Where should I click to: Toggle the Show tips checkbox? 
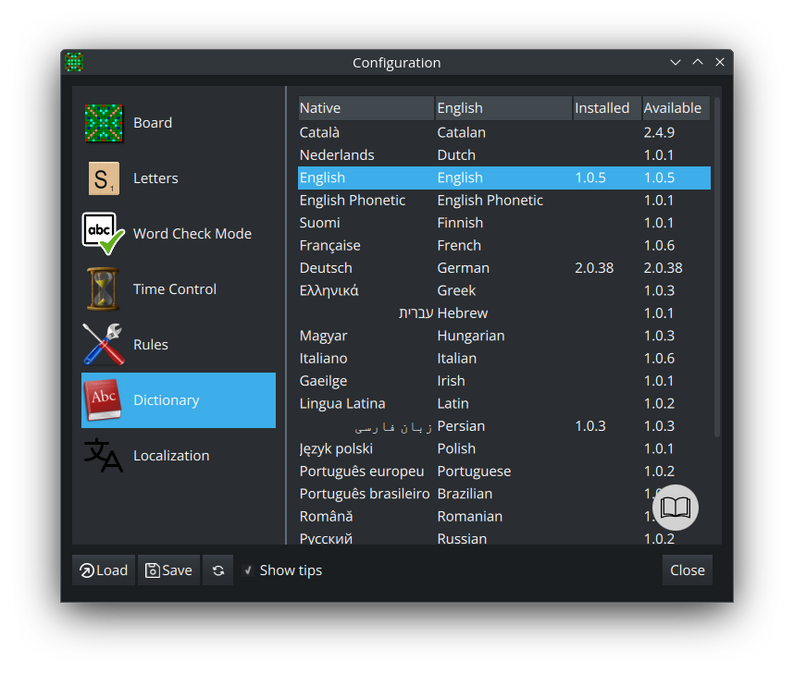[248, 571]
